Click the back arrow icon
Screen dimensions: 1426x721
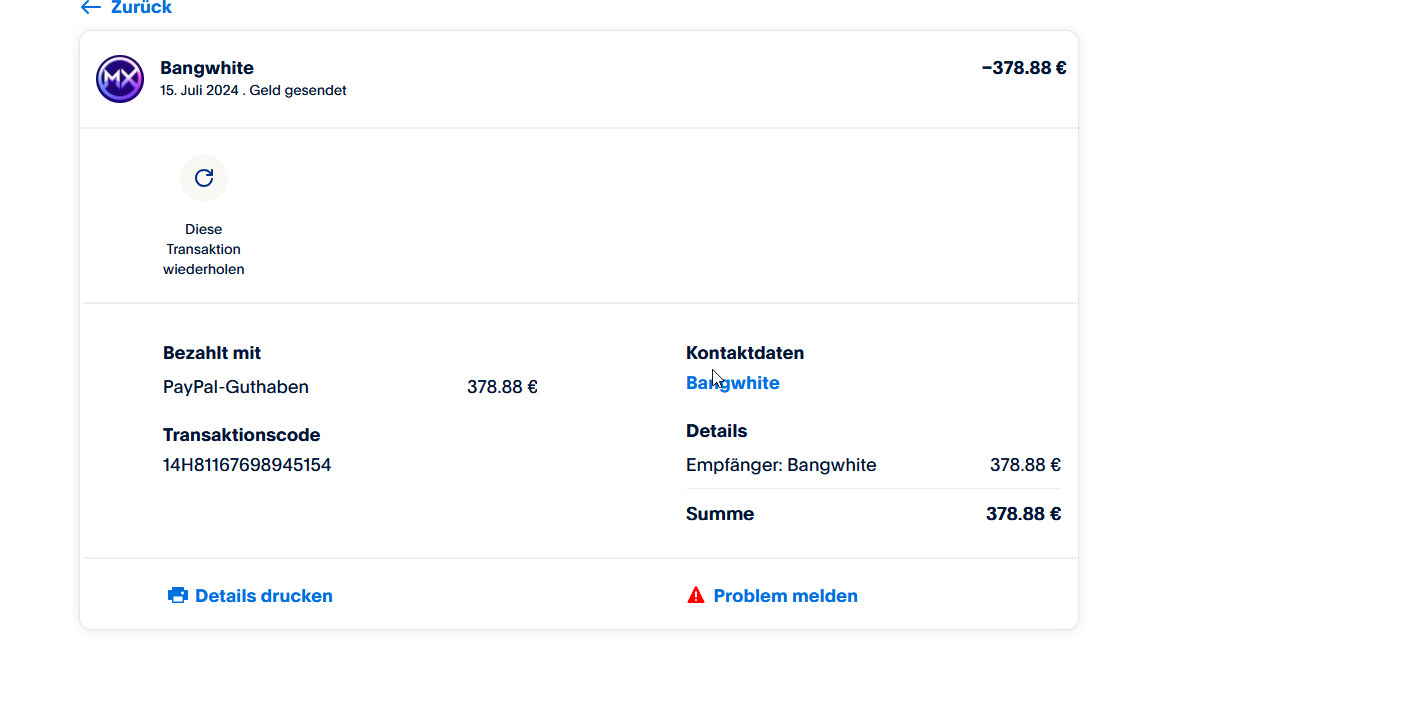pos(90,8)
